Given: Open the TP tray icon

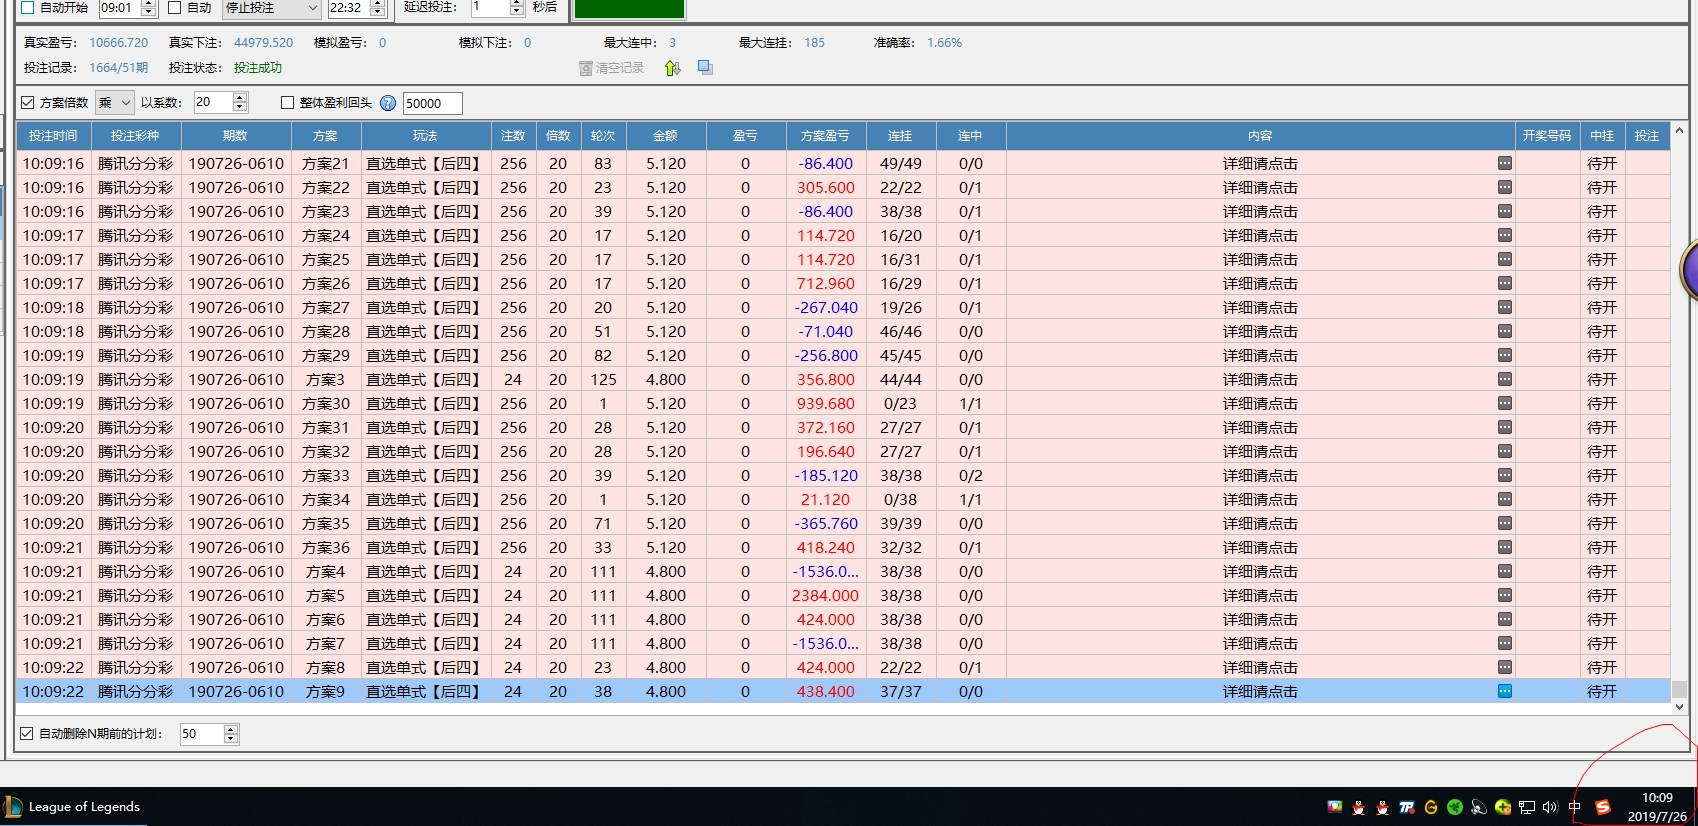Looking at the screenshot, I should point(1407,807).
